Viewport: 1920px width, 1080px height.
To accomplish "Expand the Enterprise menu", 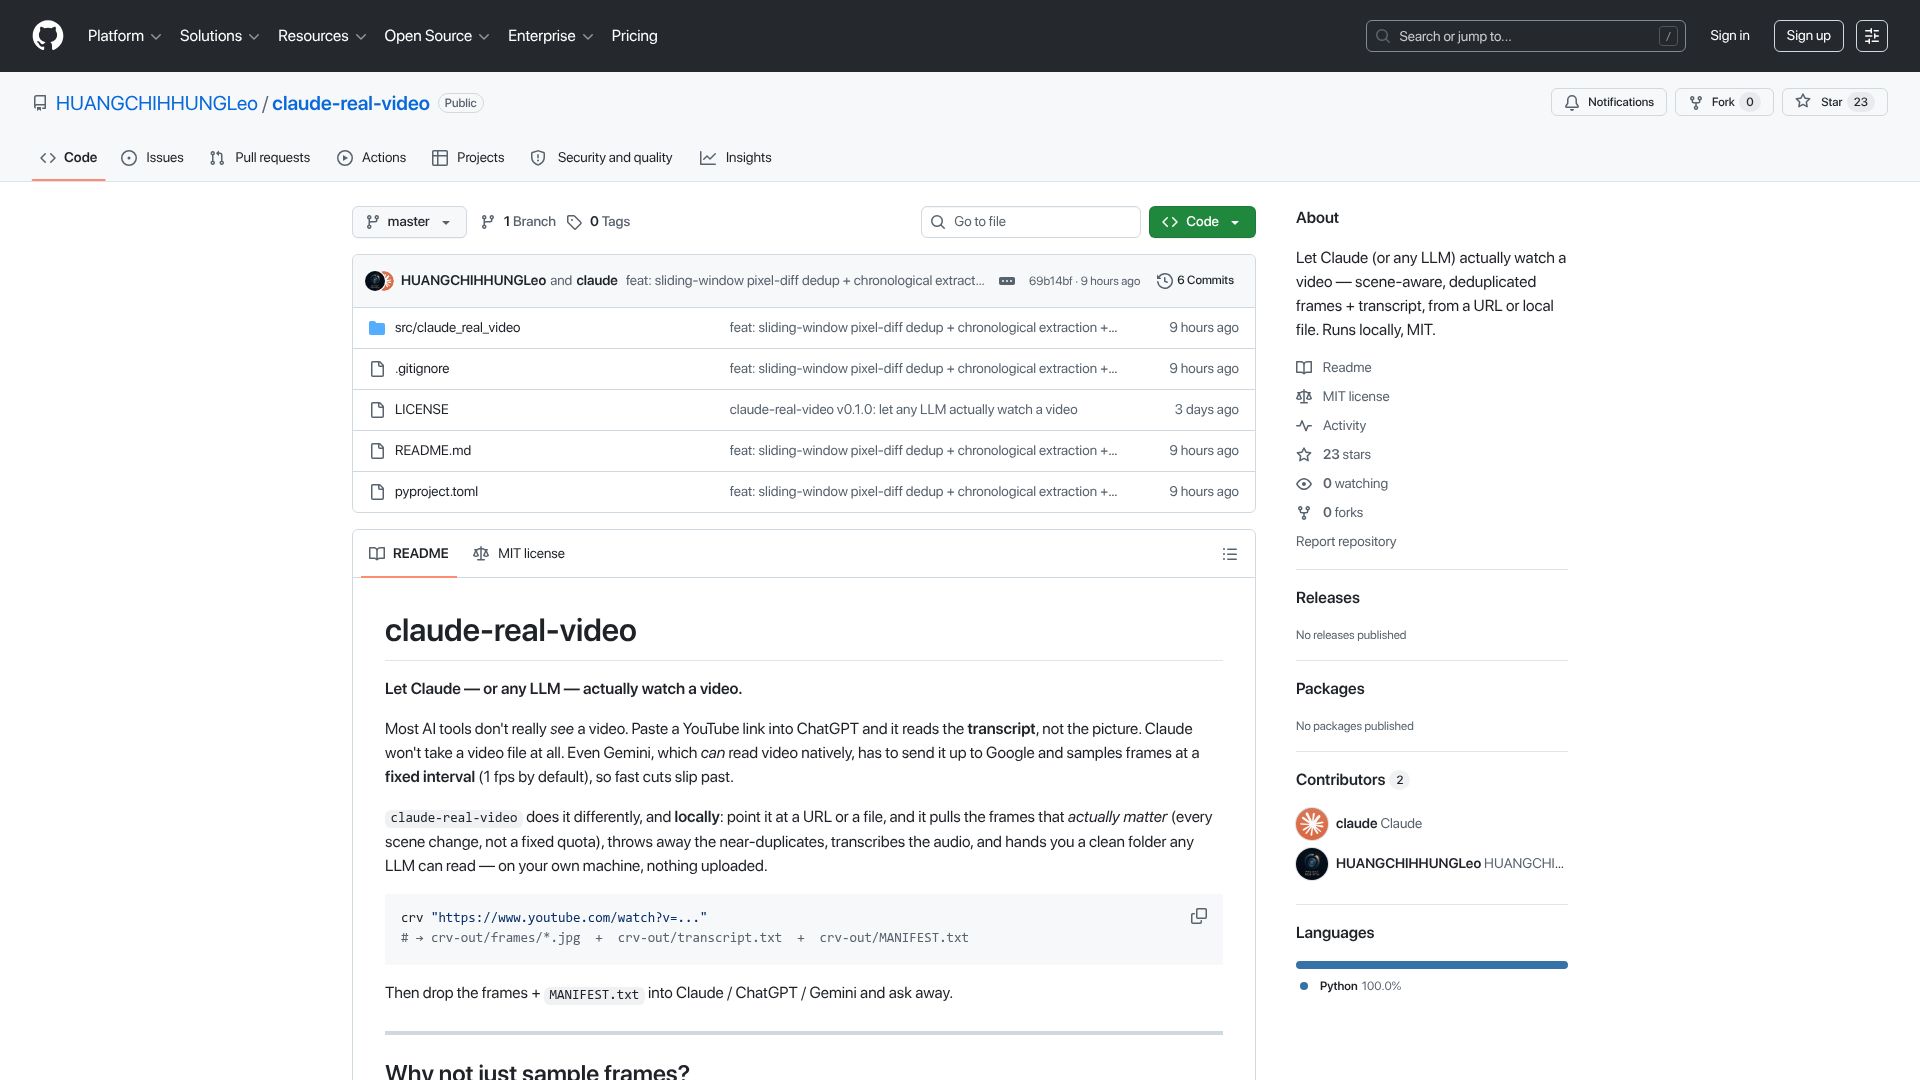I will [550, 36].
